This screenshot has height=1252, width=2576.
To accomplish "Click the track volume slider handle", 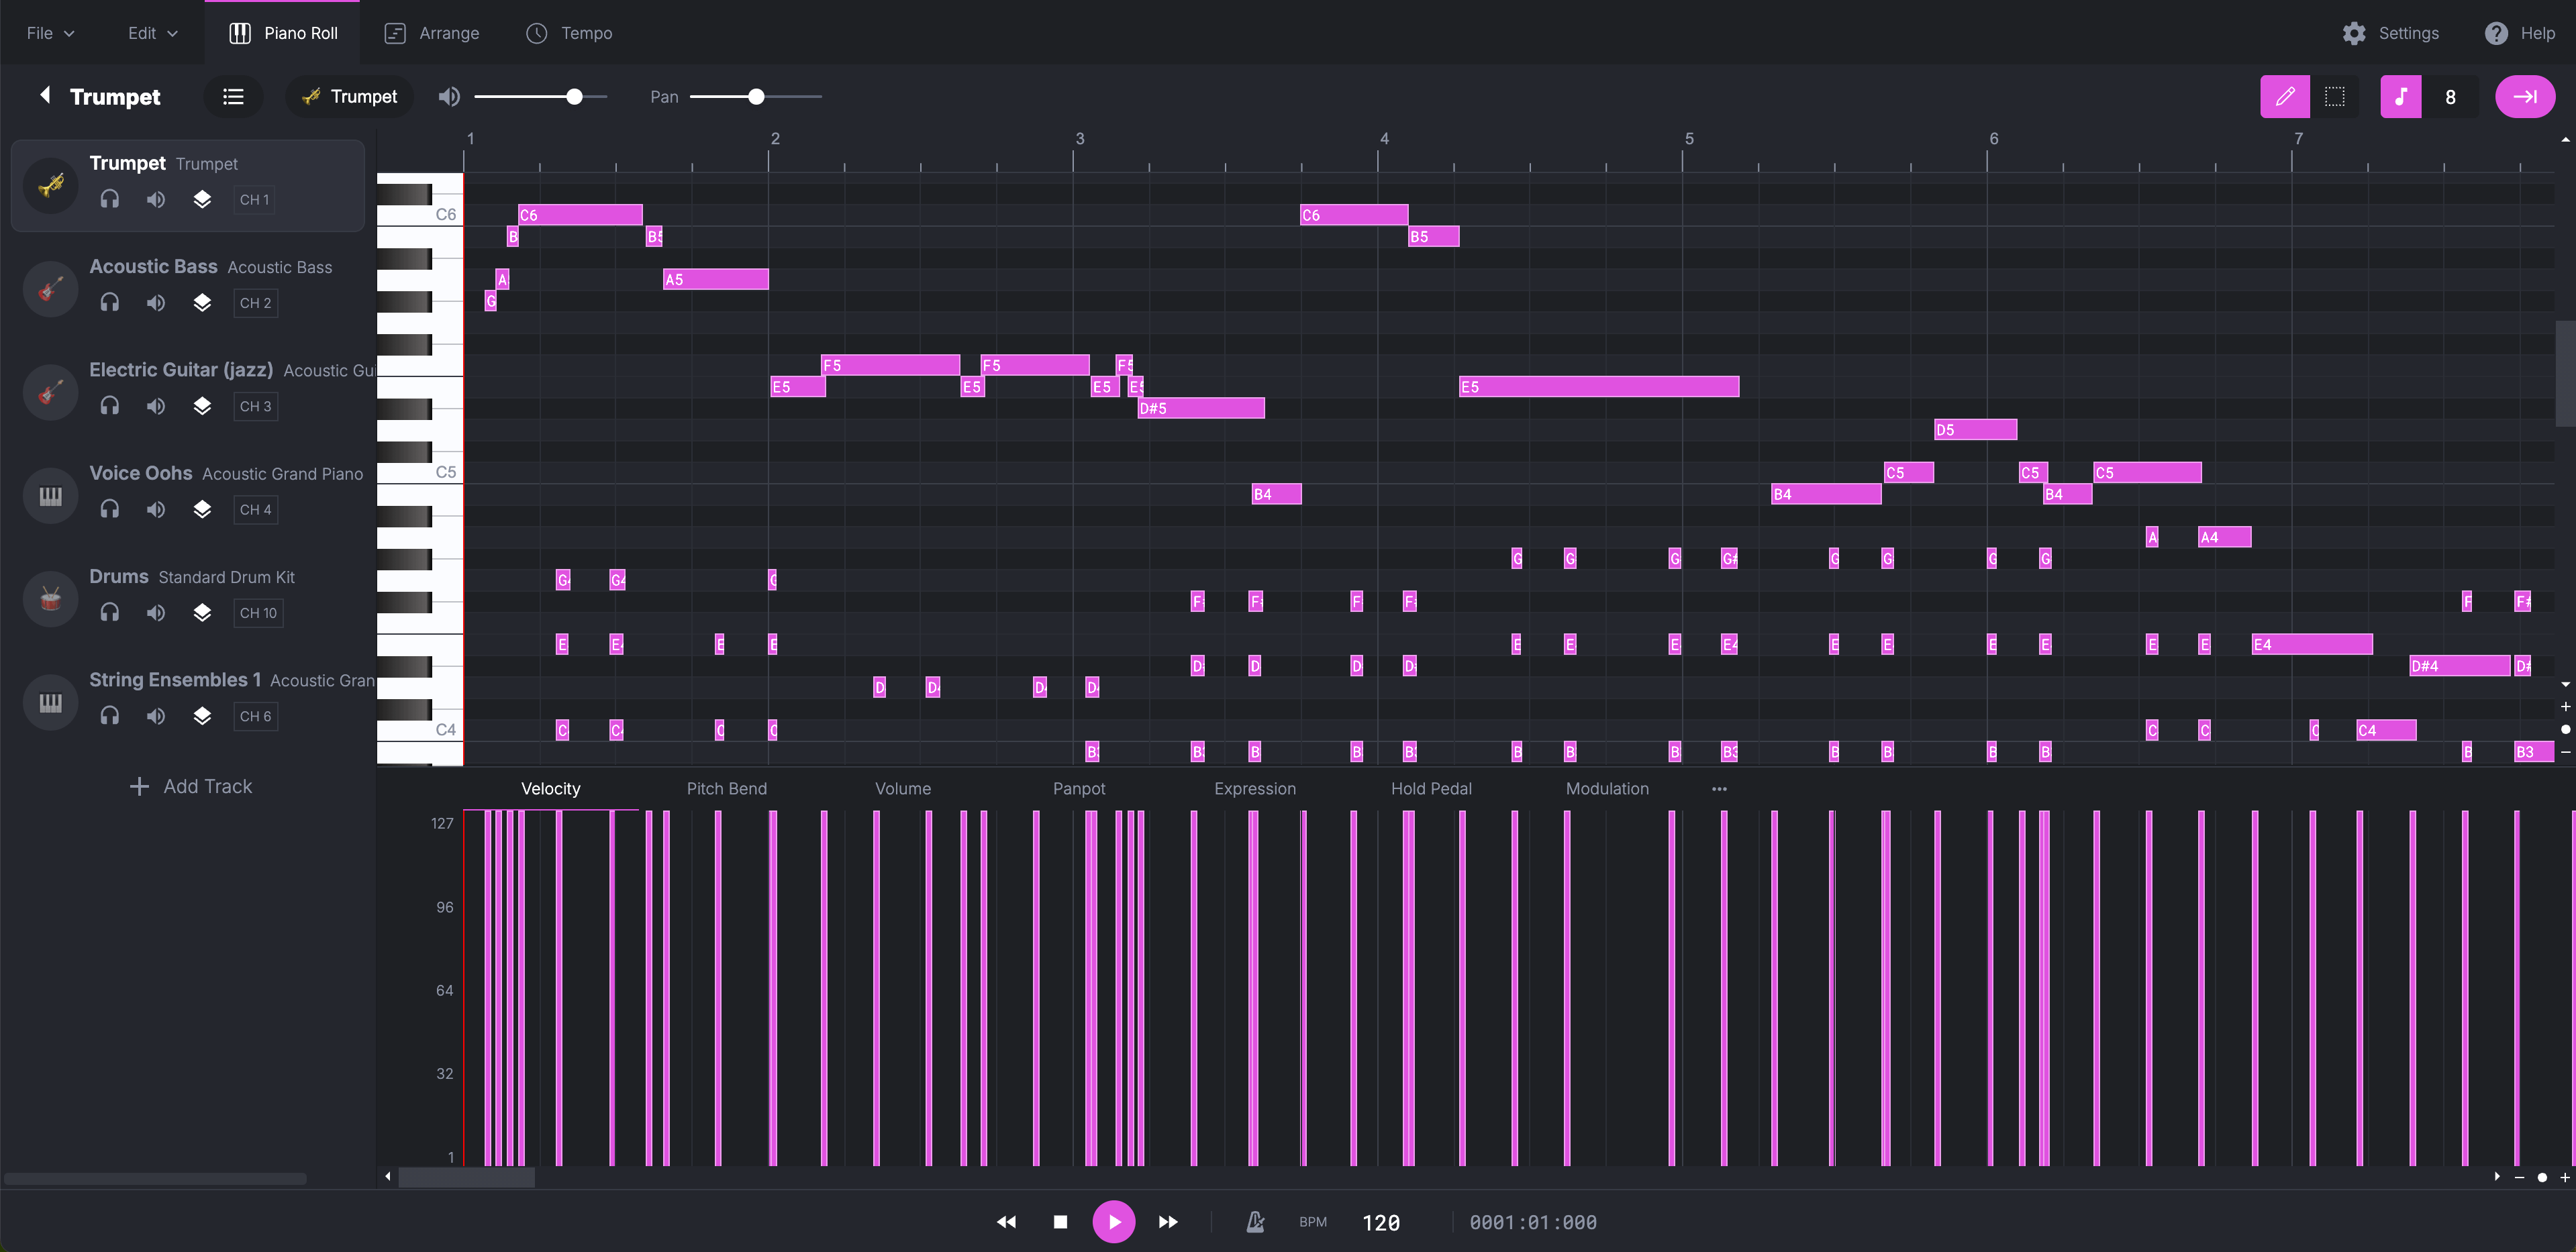I will click(x=574, y=97).
